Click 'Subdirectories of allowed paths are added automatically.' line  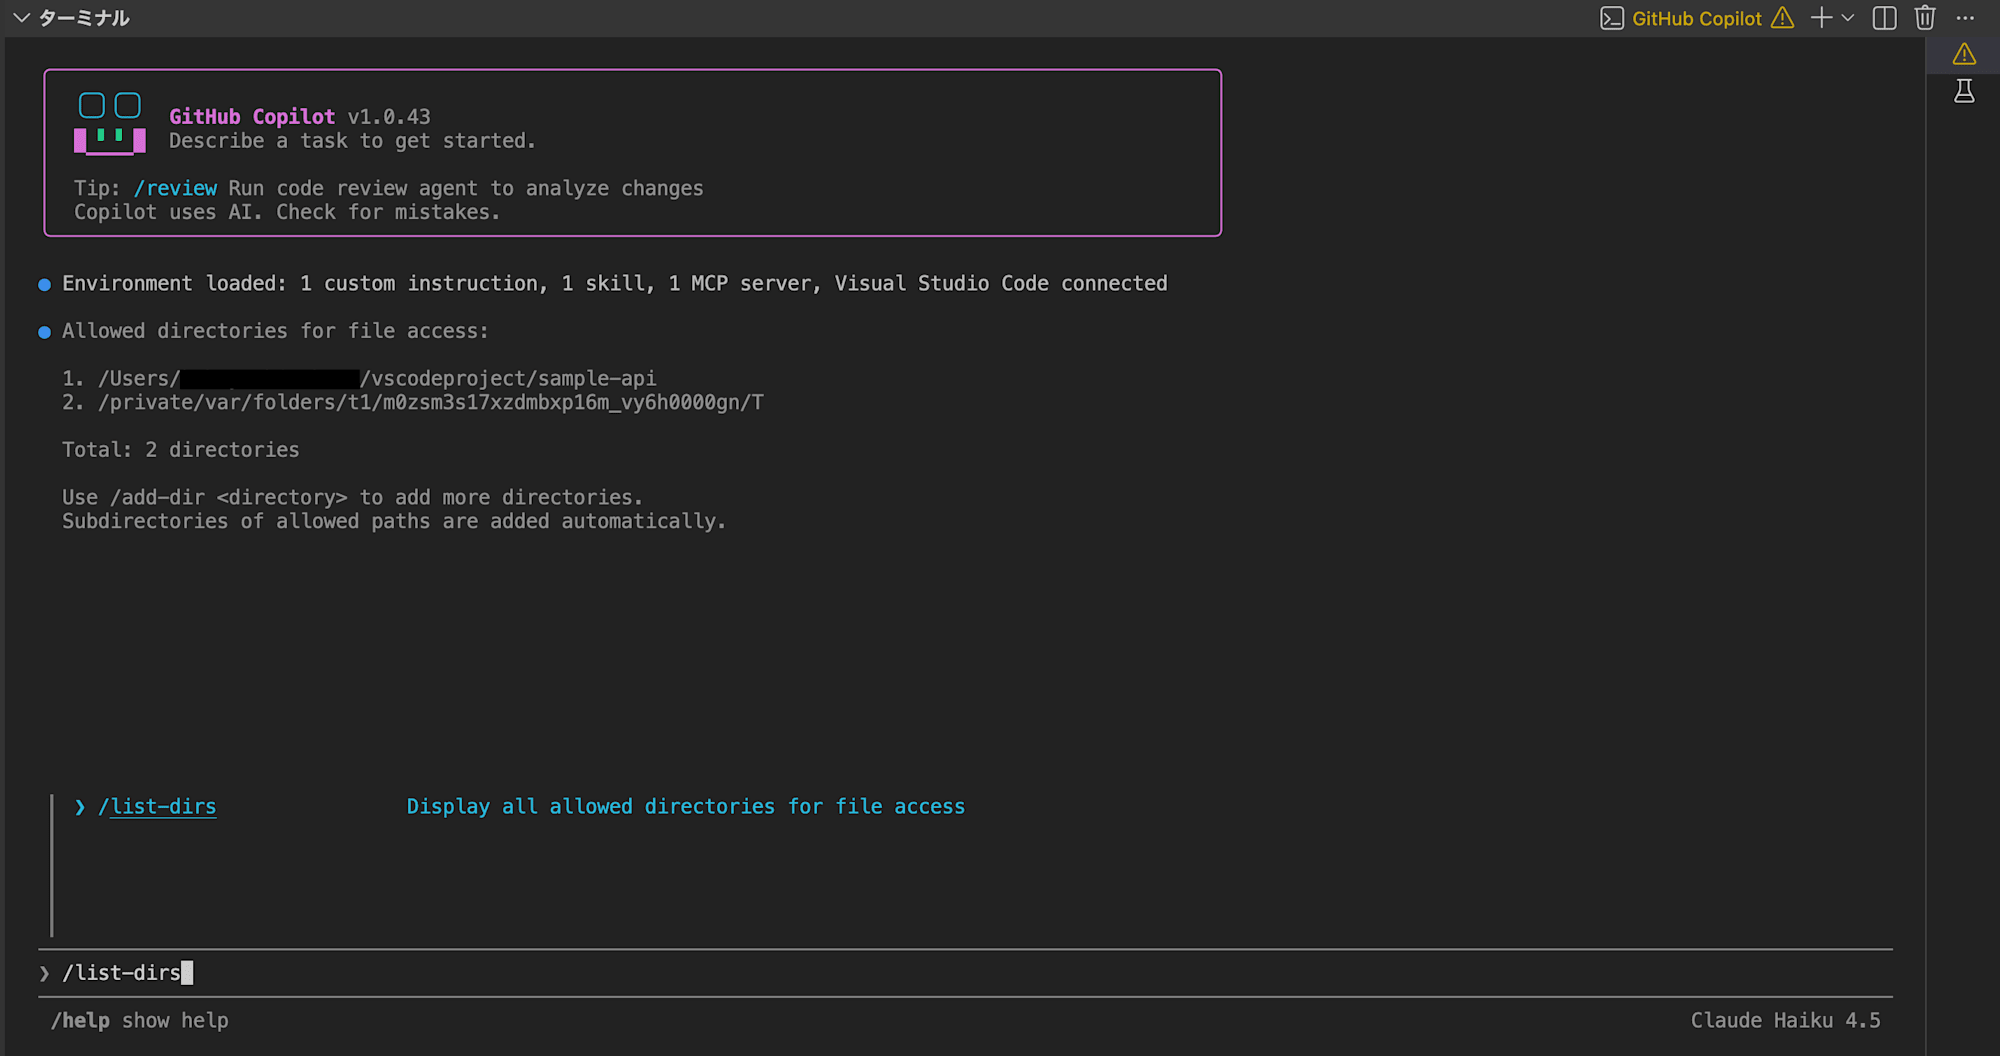(x=394, y=521)
